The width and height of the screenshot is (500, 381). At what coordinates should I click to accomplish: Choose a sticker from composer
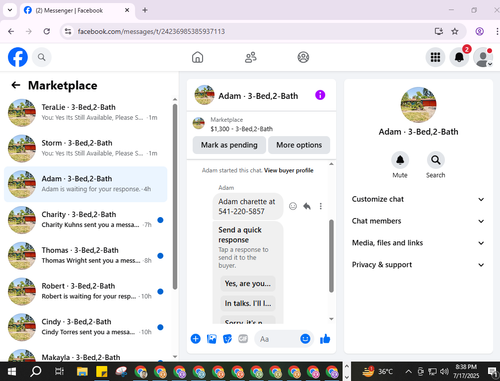tap(227, 339)
